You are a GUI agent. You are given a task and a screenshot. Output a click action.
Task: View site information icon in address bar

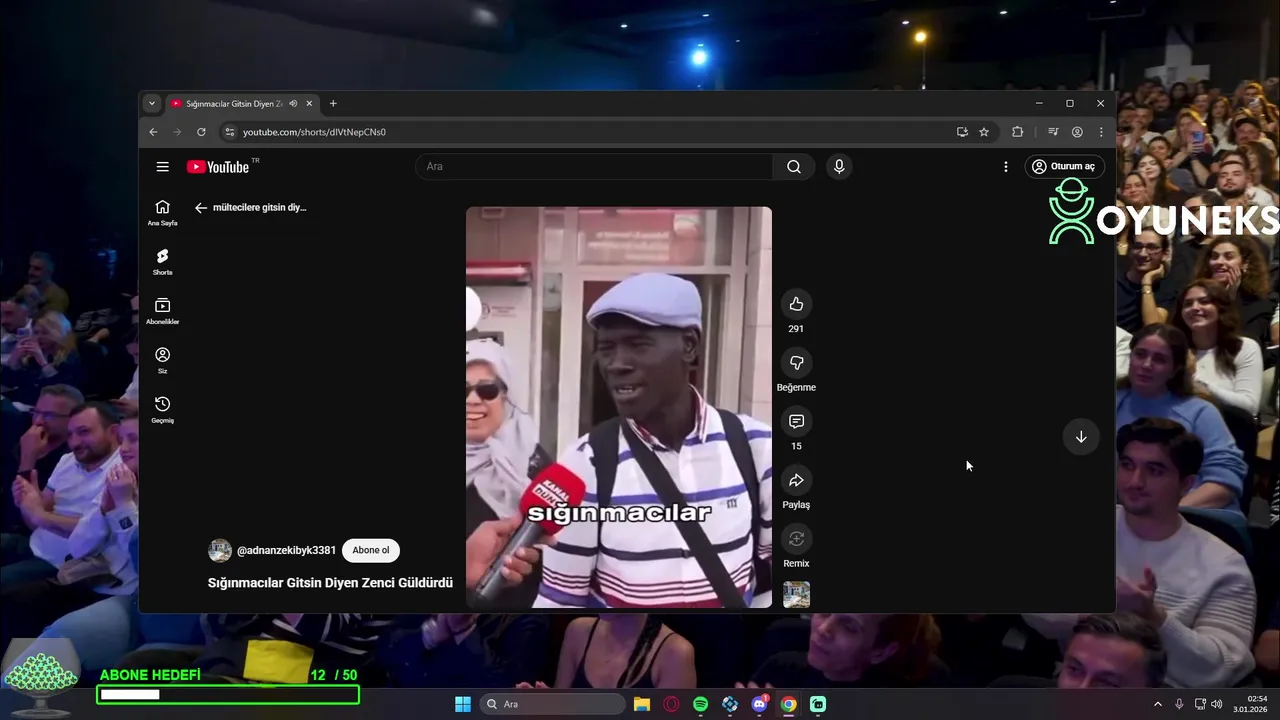click(229, 132)
